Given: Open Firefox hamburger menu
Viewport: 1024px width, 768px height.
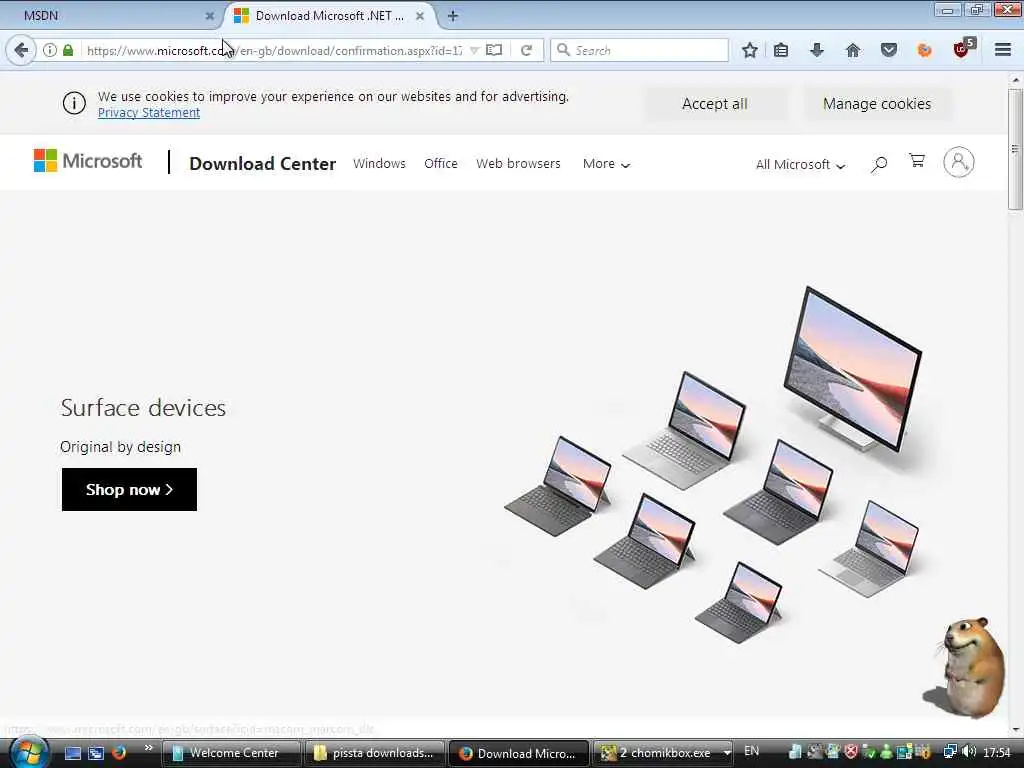Looking at the screenshot, I should click(1003, 50).
